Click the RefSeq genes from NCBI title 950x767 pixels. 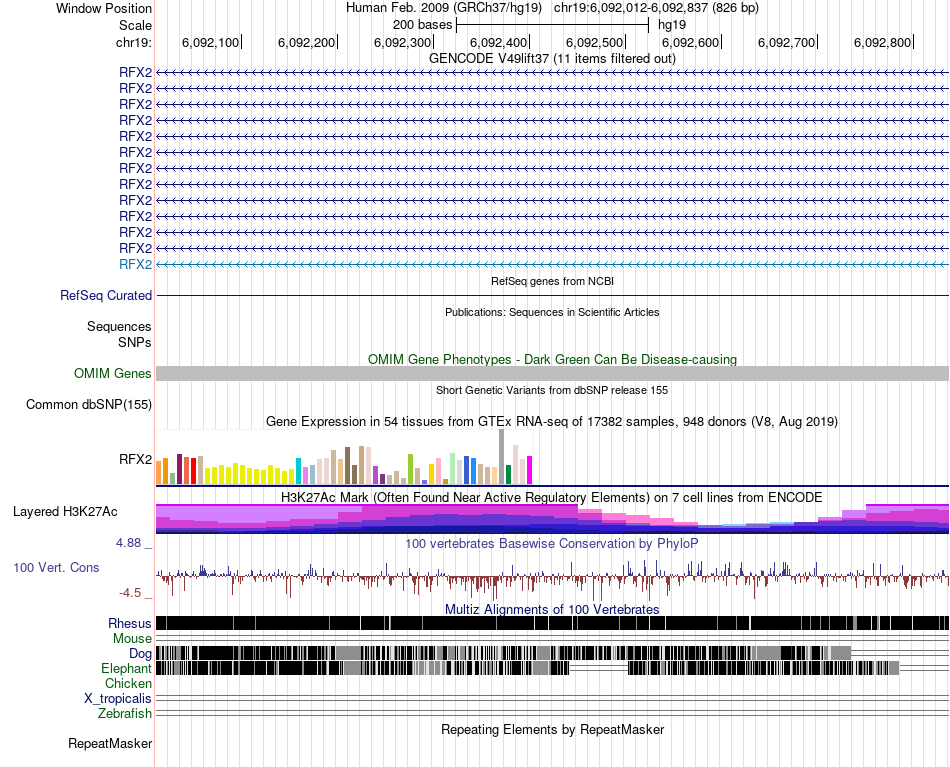(x=553, y=281)
